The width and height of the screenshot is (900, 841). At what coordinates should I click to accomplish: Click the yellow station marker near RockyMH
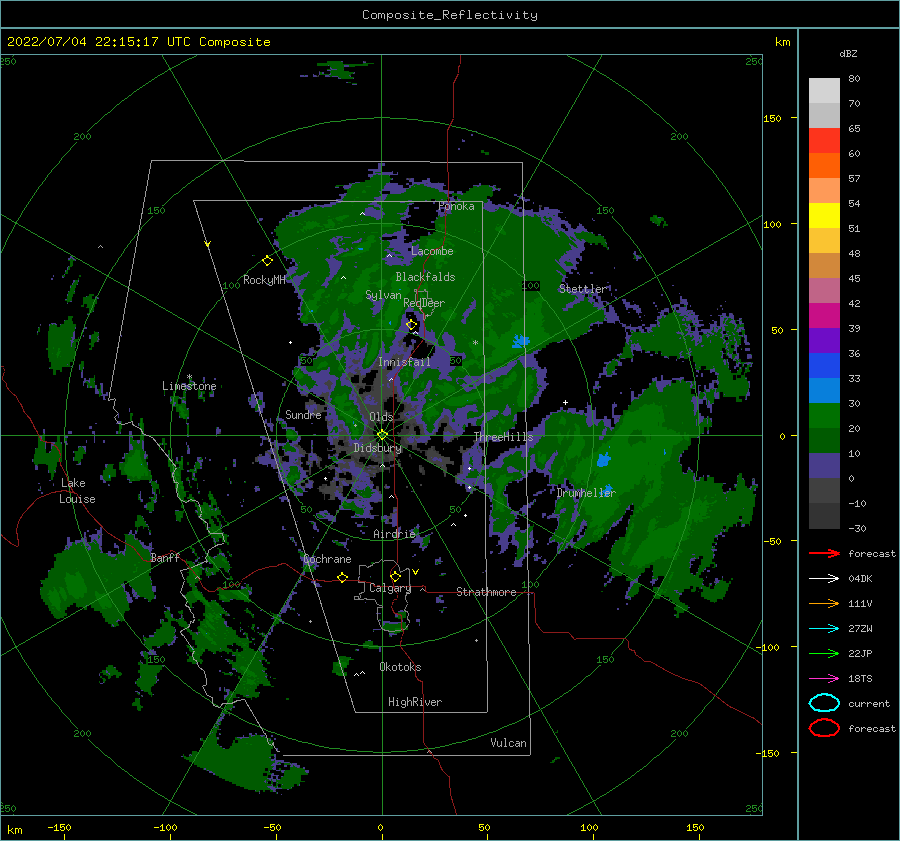click(x=267, y=261)
